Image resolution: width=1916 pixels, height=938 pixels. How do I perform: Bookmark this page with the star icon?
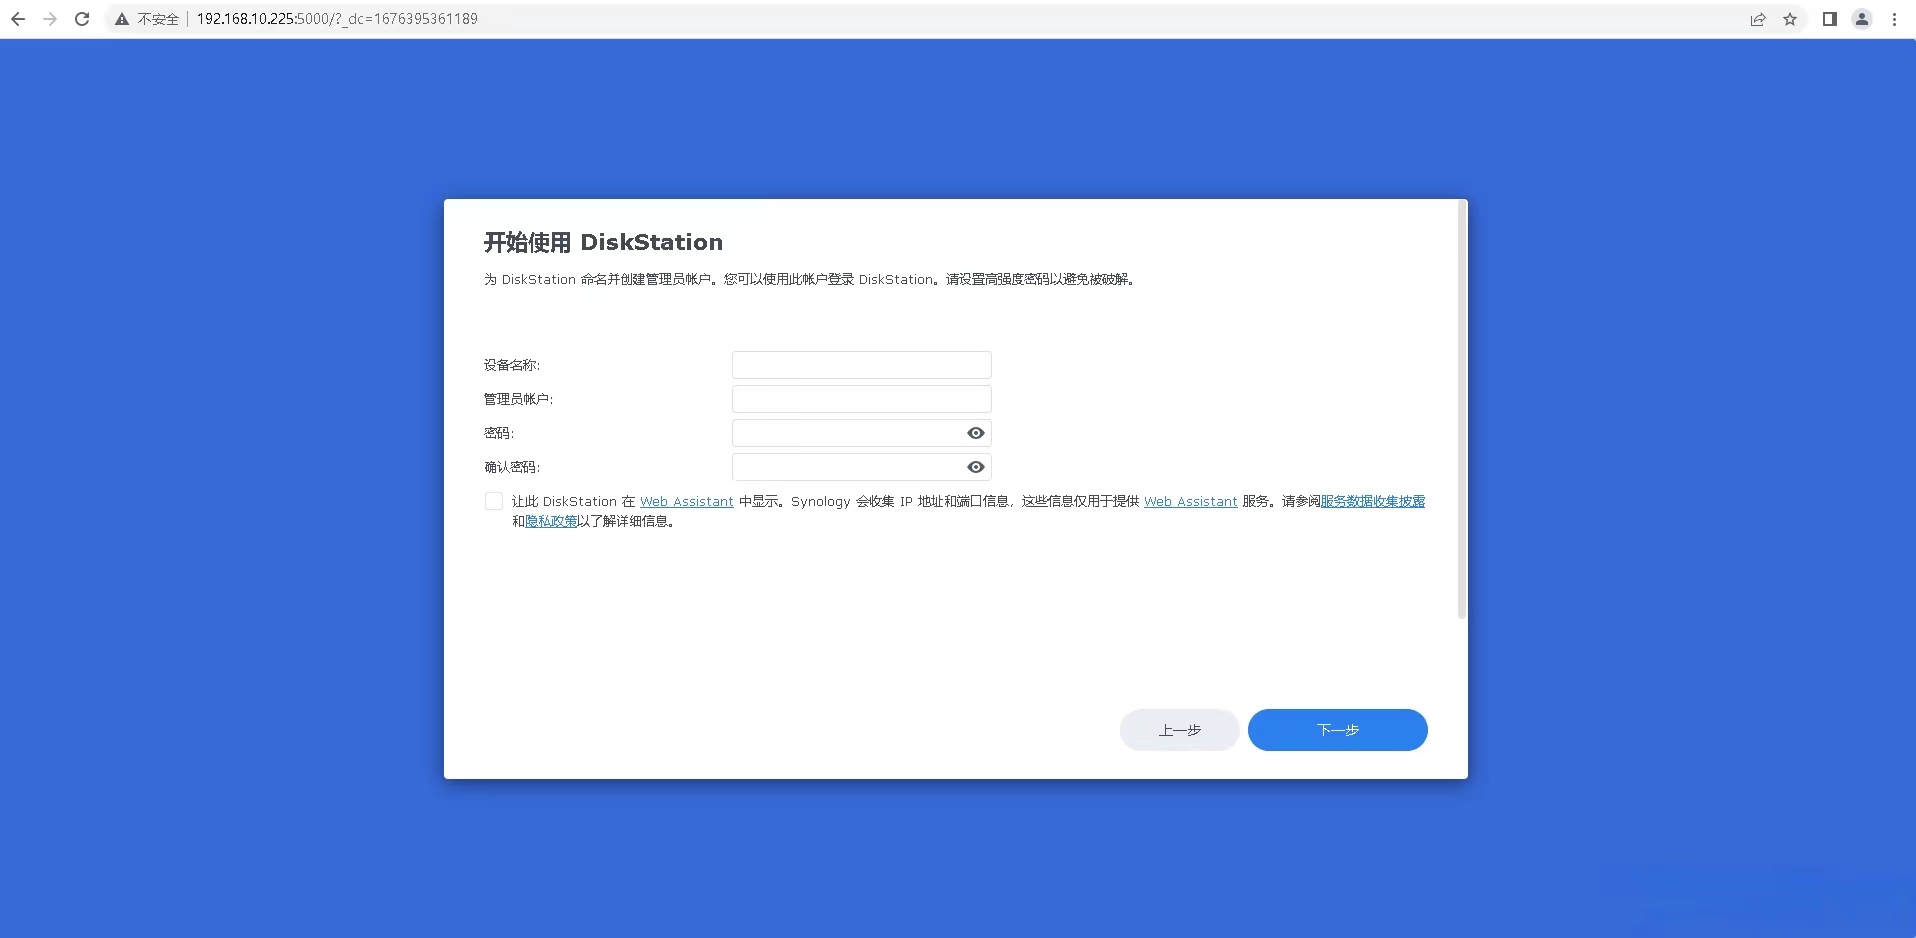1790,19
